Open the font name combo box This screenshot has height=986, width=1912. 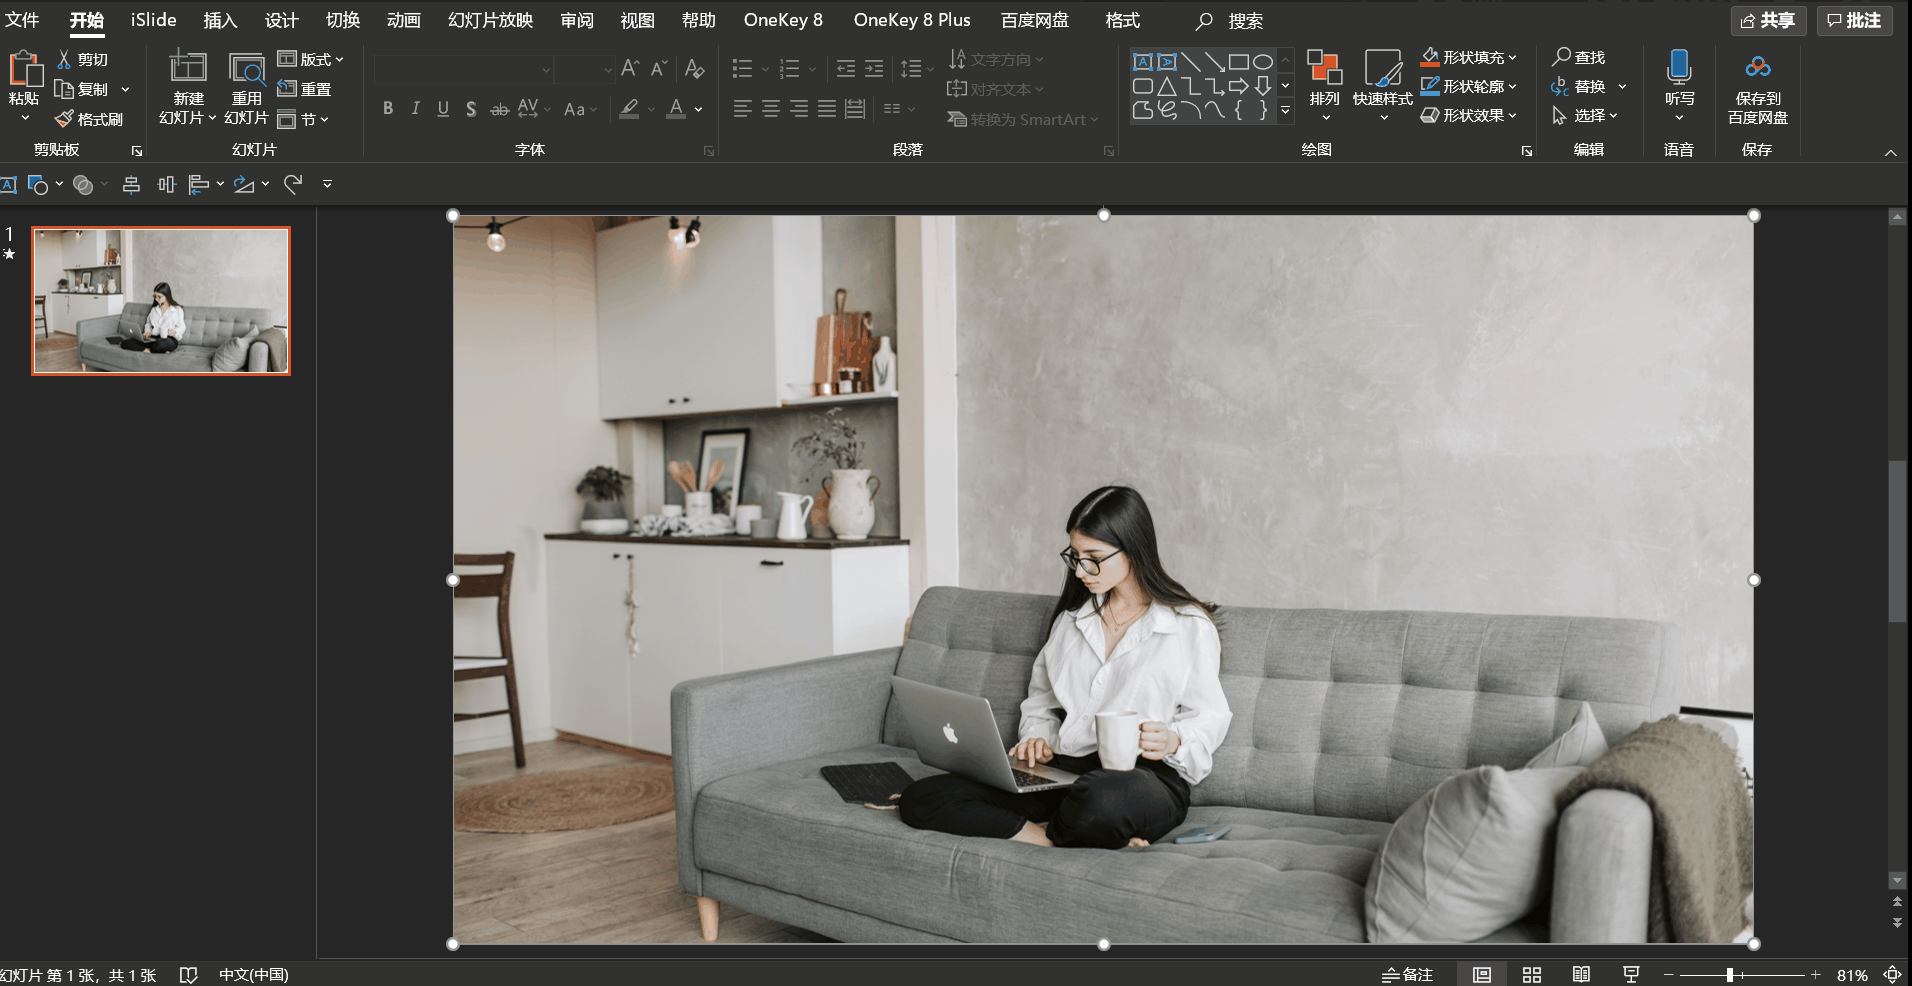point(464,69)
